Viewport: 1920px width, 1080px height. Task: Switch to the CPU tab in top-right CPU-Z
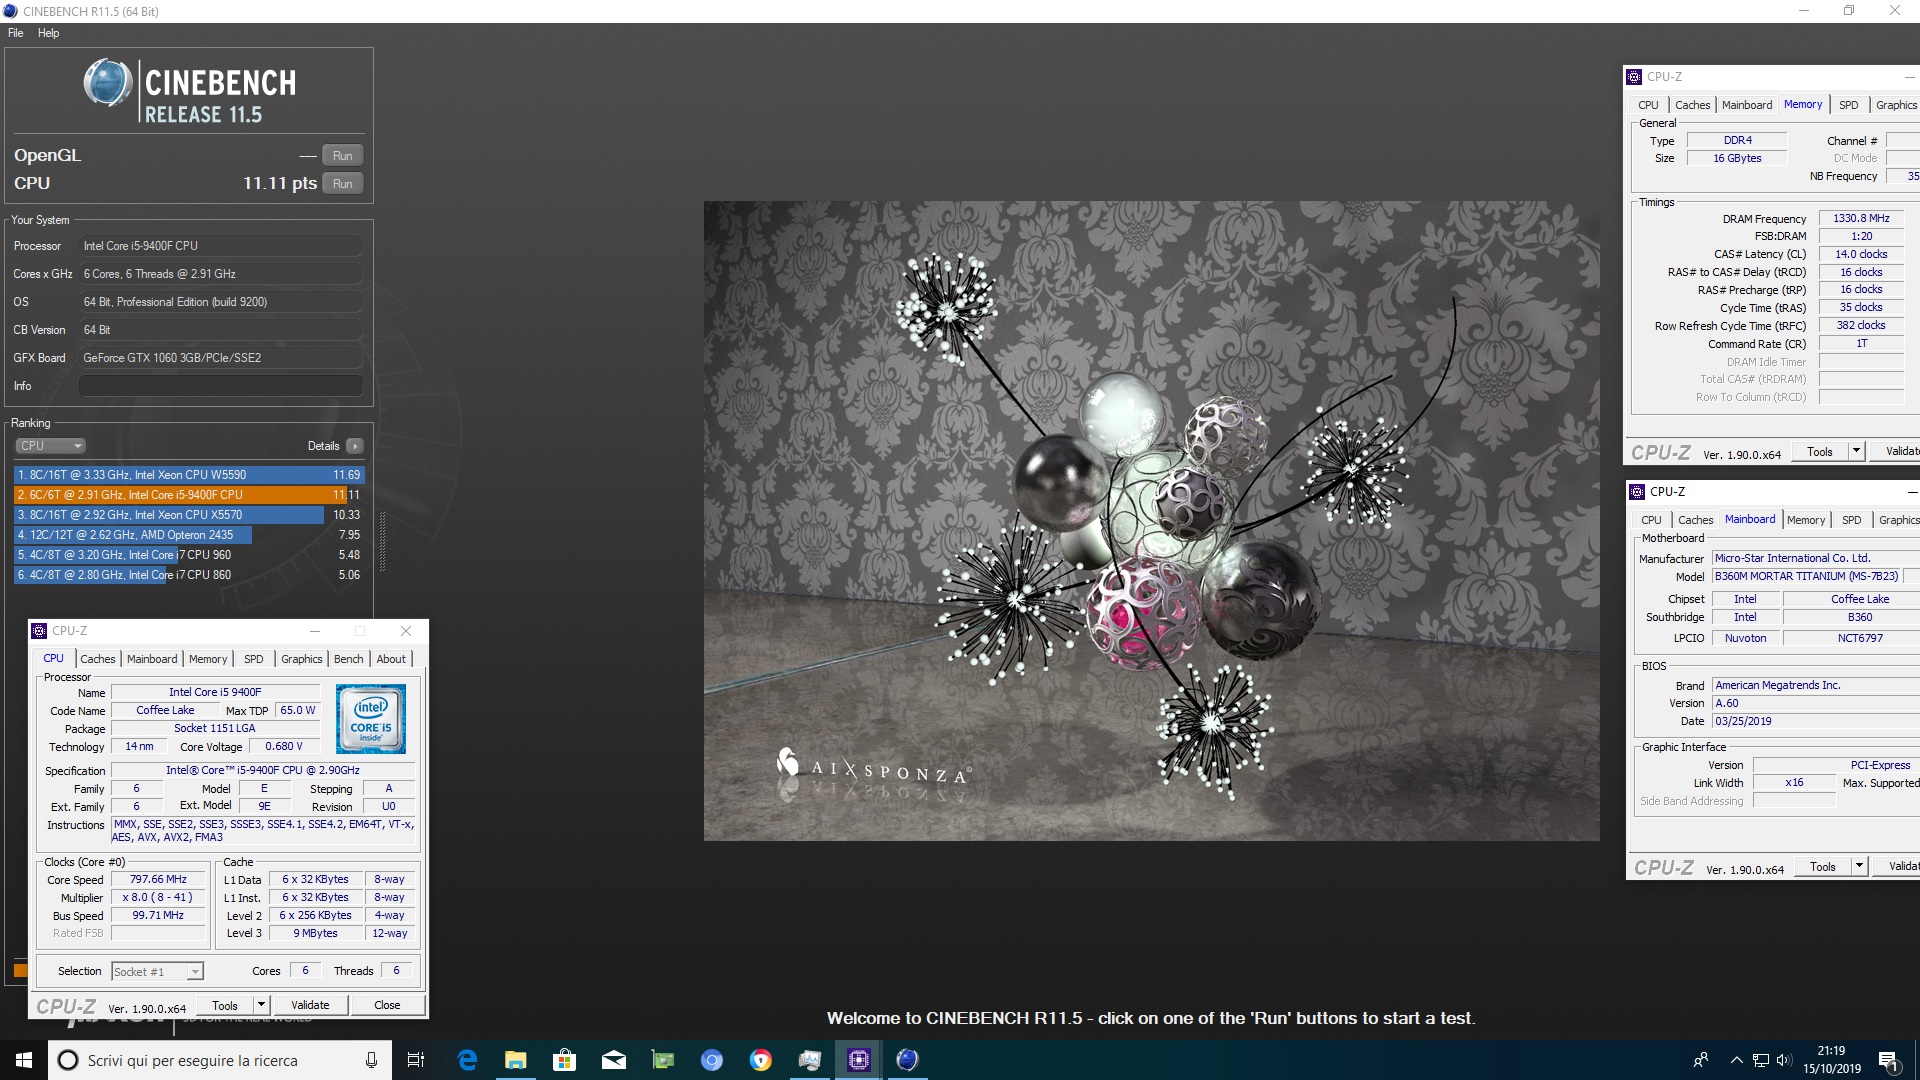point(1648,105)
